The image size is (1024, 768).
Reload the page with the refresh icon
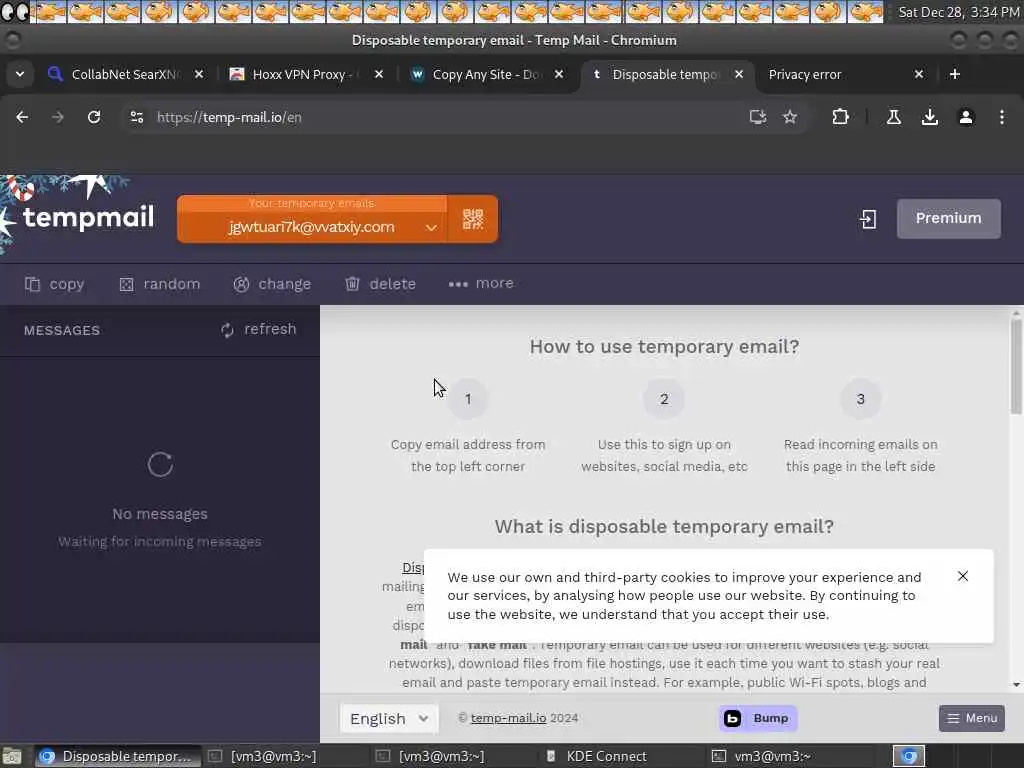pyautogui.click(x=94, y=117)
